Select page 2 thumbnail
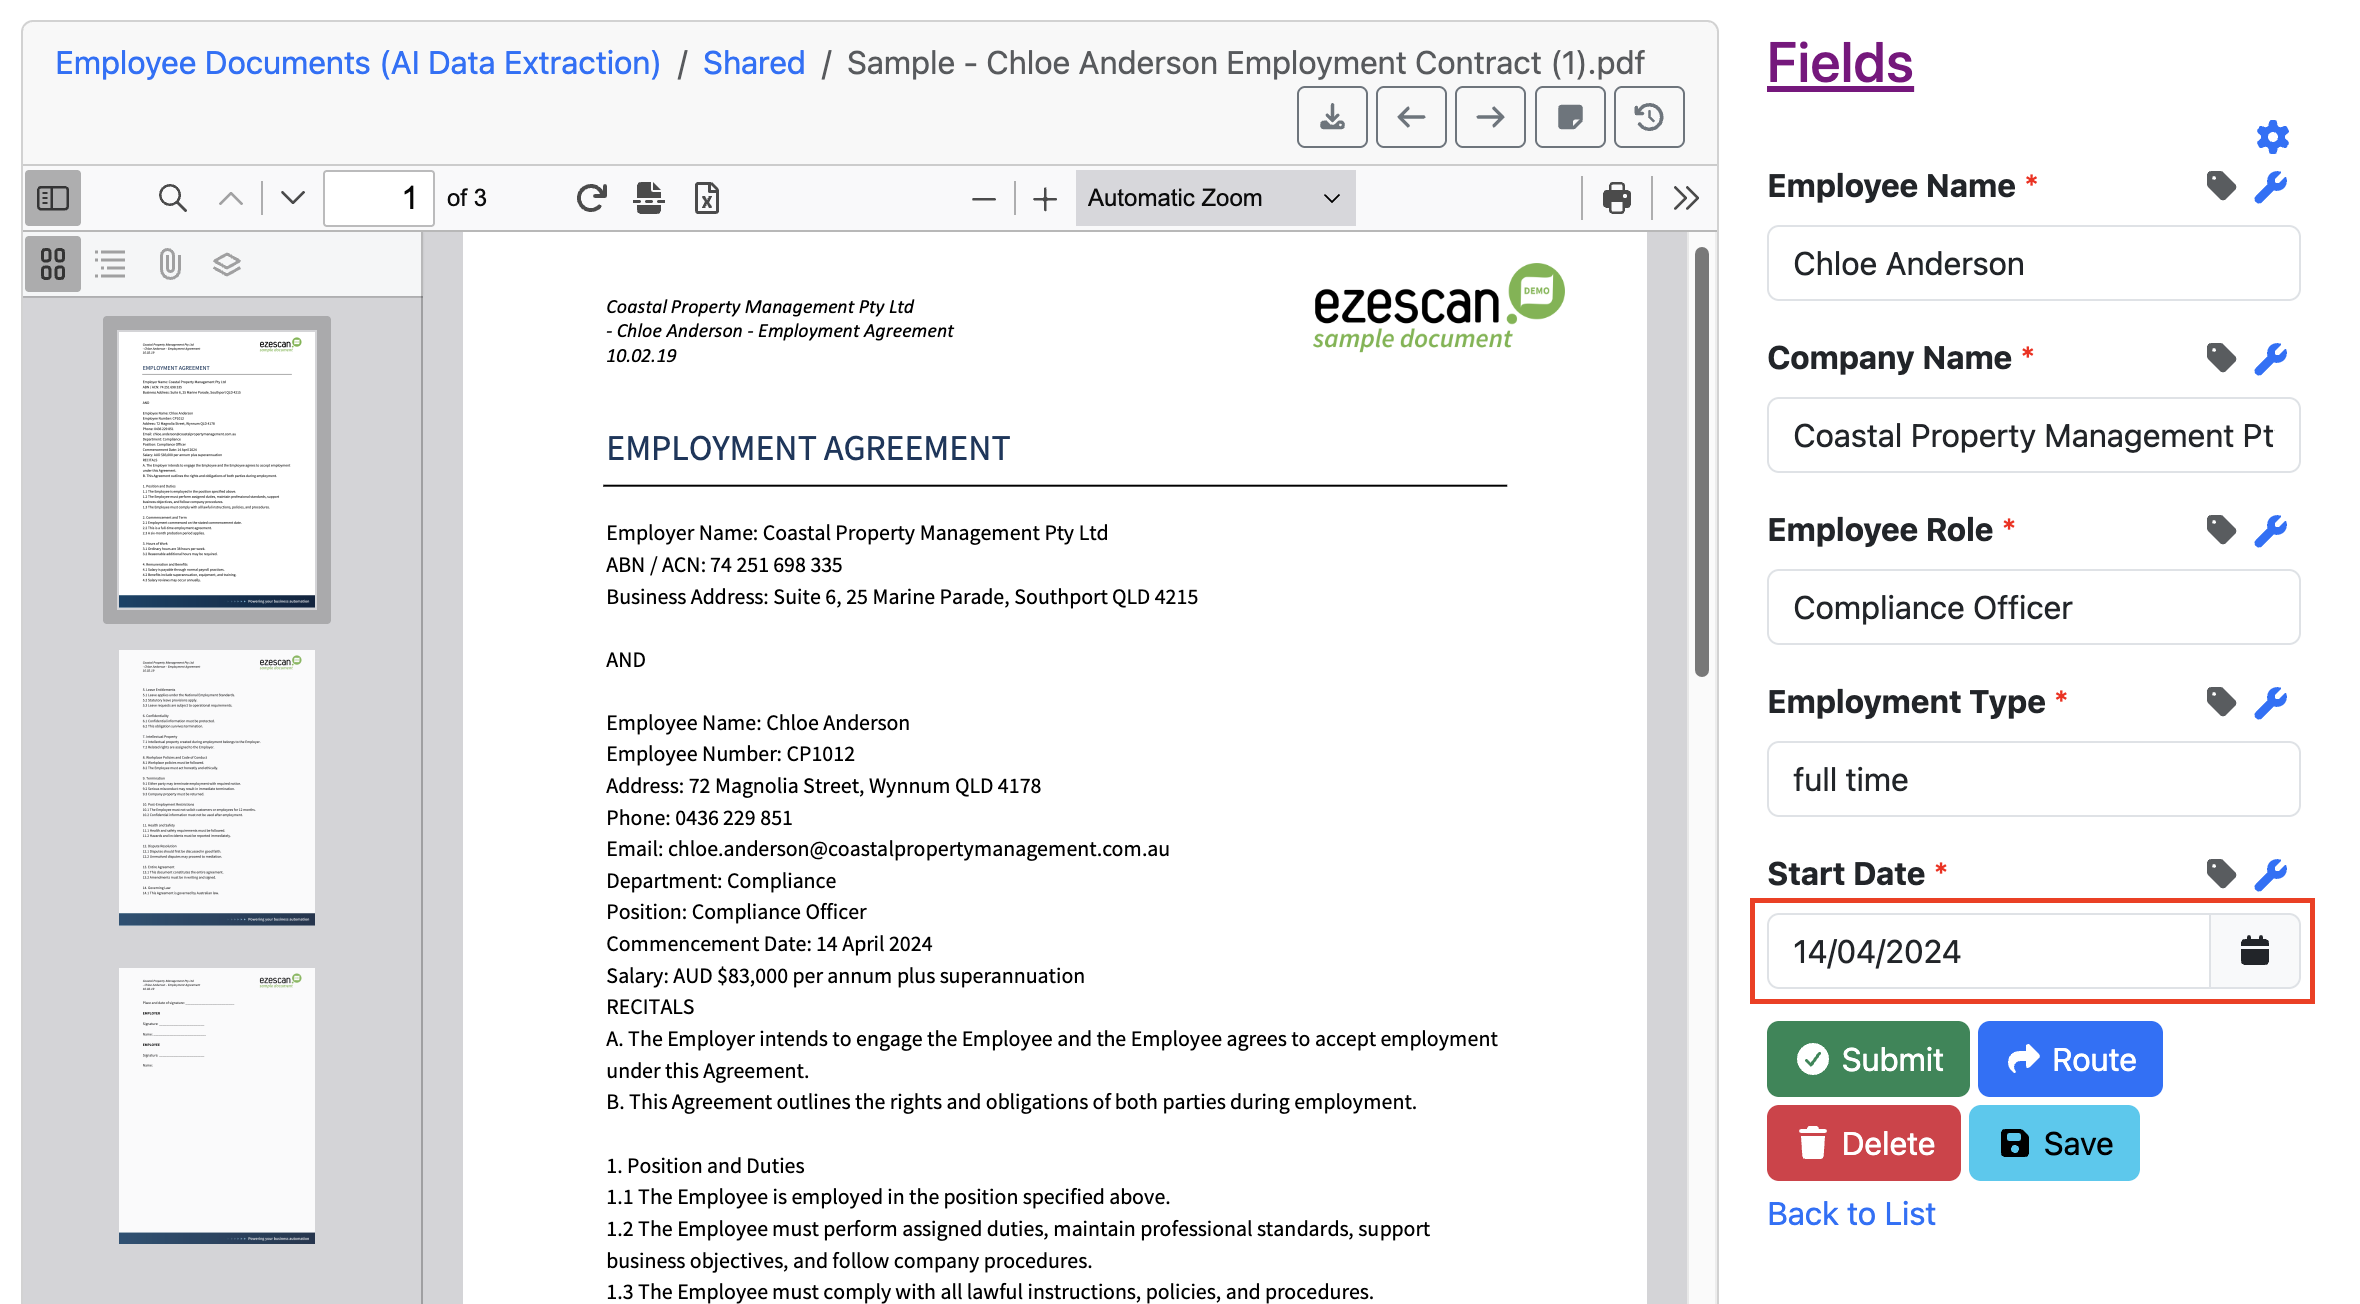The height and width of the screenshot is (1304, 2360). pyautogui.click(x=217, y=788)
